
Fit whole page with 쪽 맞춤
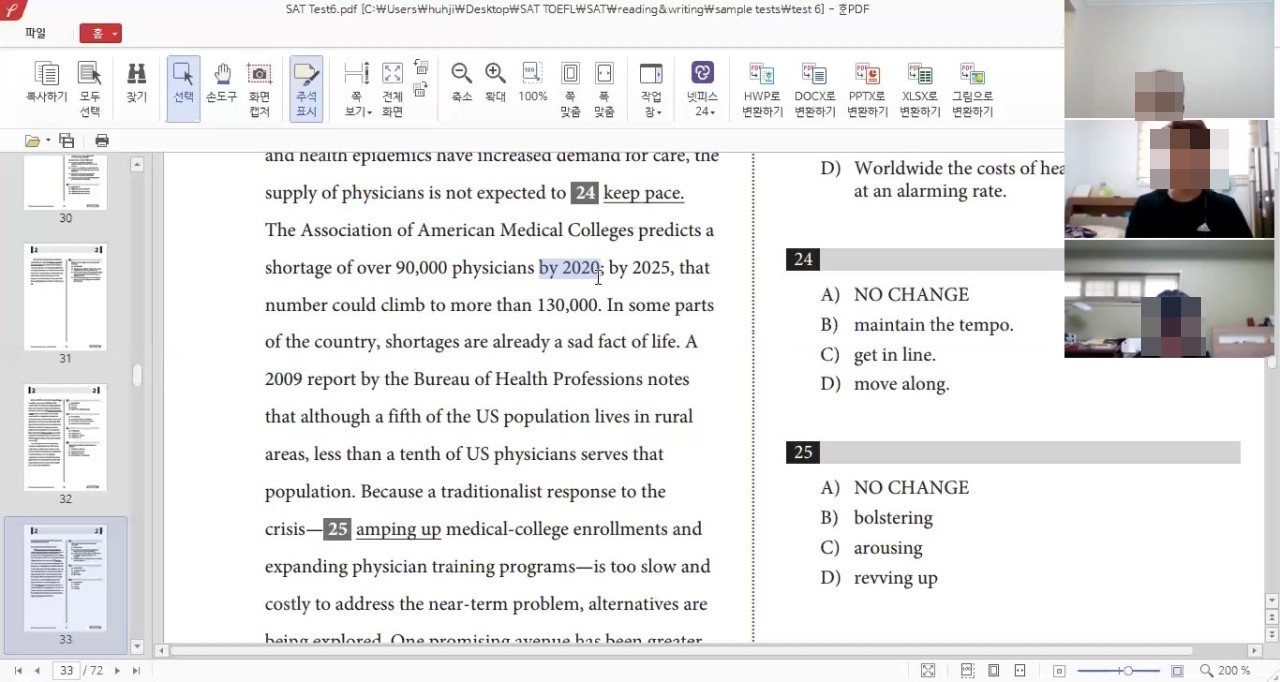click(x=570, y=88)
